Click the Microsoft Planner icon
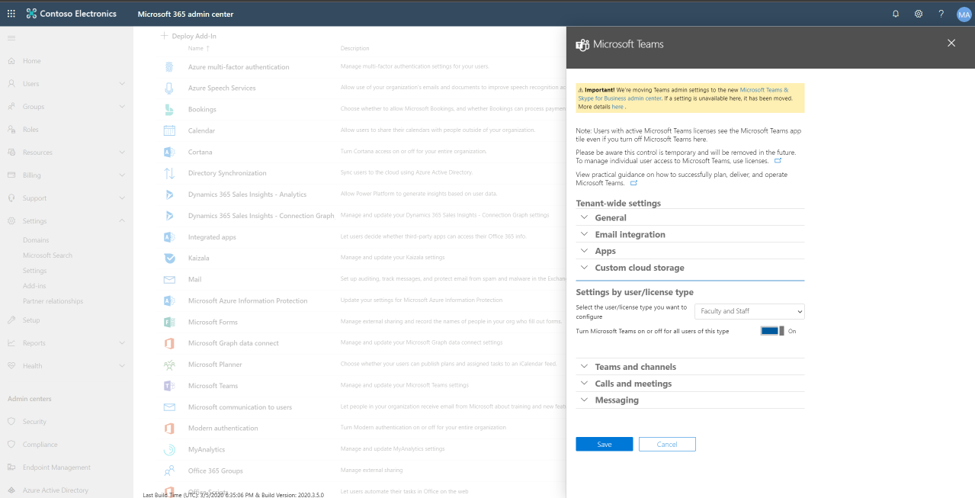The image size is (975, 498). [x=169, y=364]
